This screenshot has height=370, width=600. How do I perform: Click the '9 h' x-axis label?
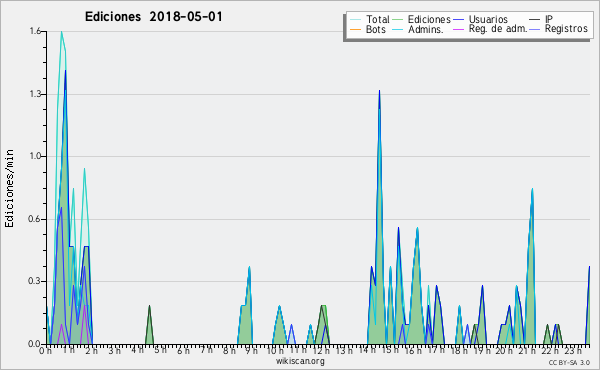pyautogui.click(x=251, y=351)
